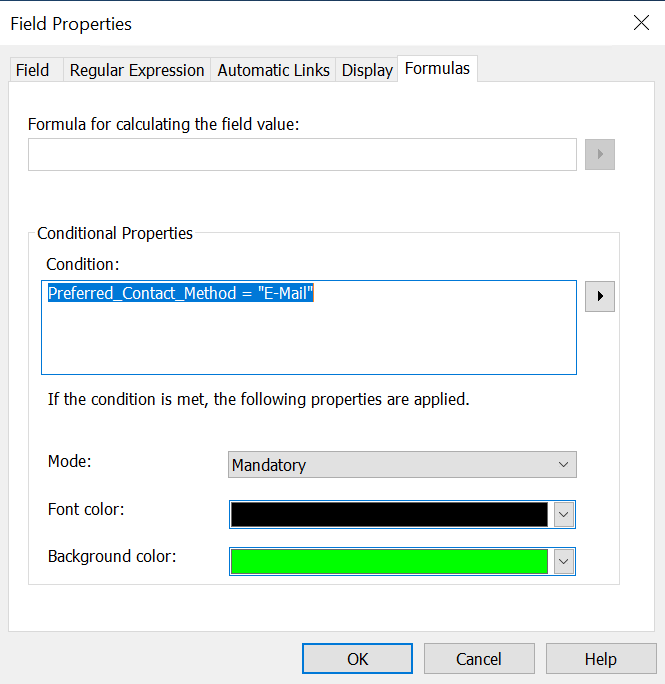
Task: Focus the field value formula input box
Action: (302, 155)
